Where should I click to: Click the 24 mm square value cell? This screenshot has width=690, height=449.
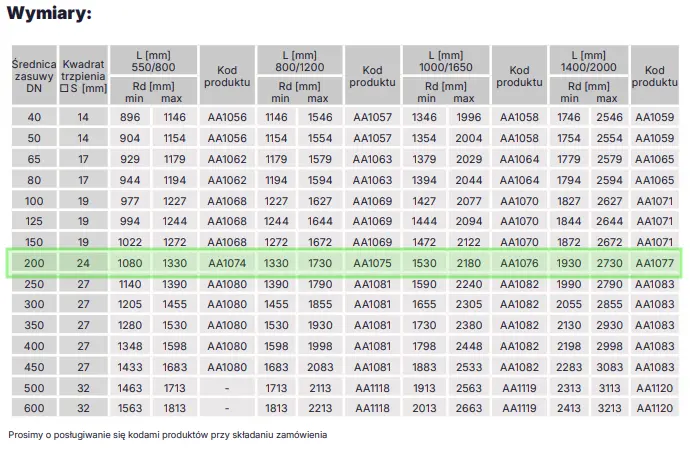(82, 263)
